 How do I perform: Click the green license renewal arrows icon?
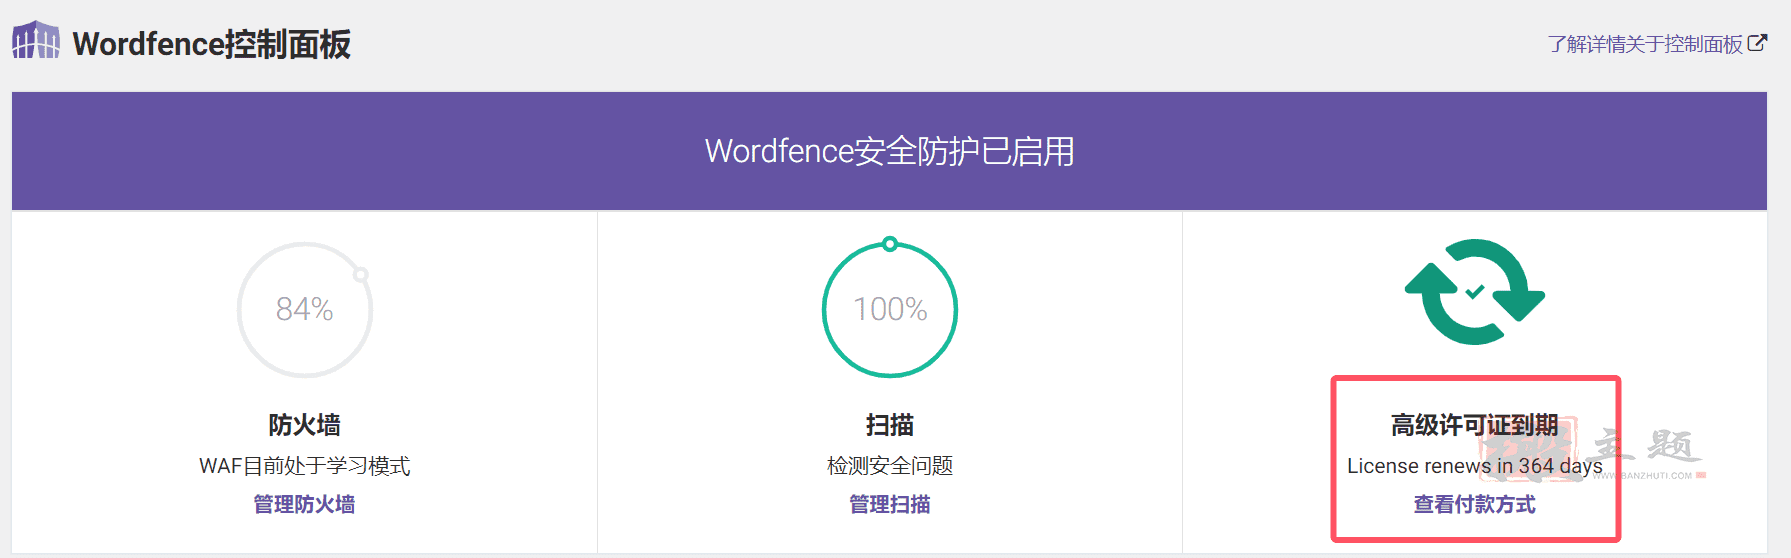click(1475, 292)
